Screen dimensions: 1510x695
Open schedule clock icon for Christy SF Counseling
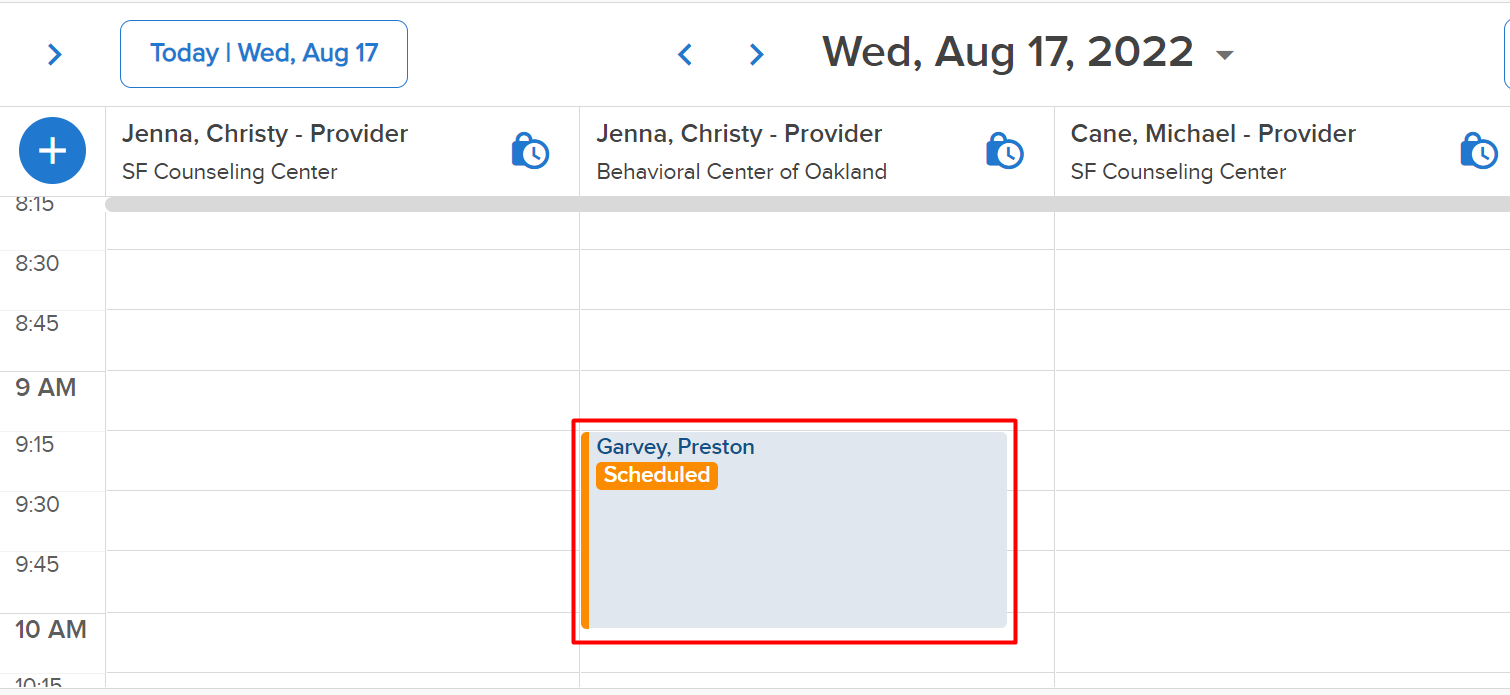point(530,151)
